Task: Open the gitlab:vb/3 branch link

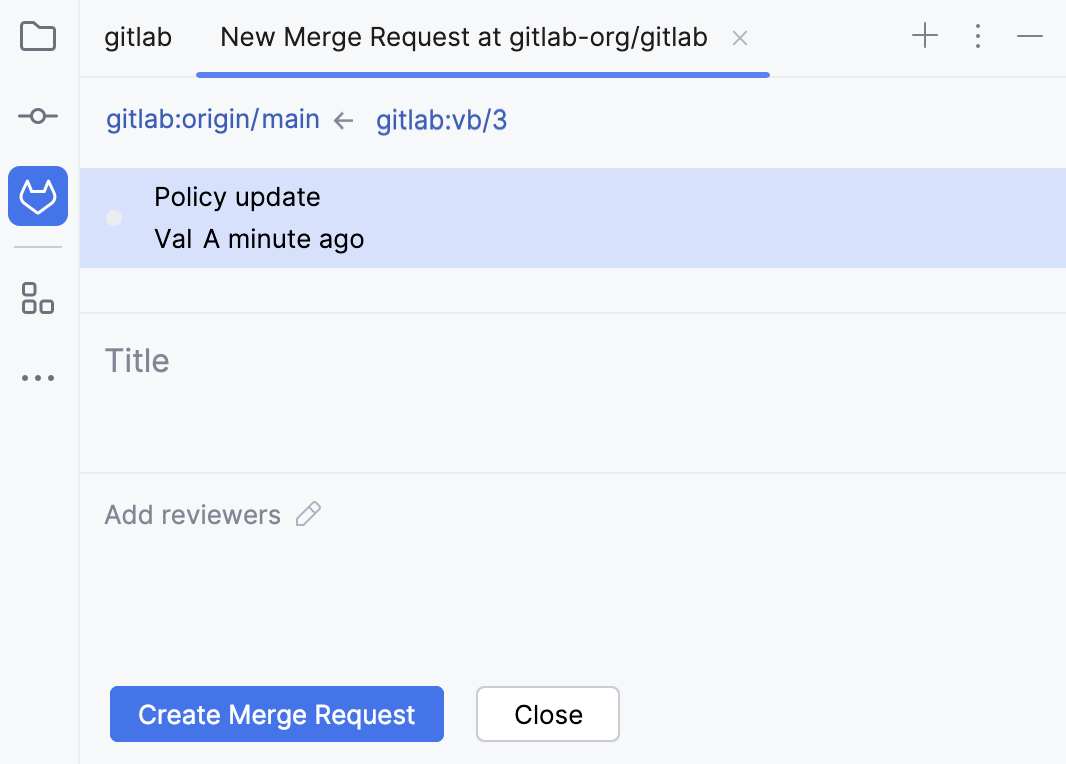Action: [441, 119]
